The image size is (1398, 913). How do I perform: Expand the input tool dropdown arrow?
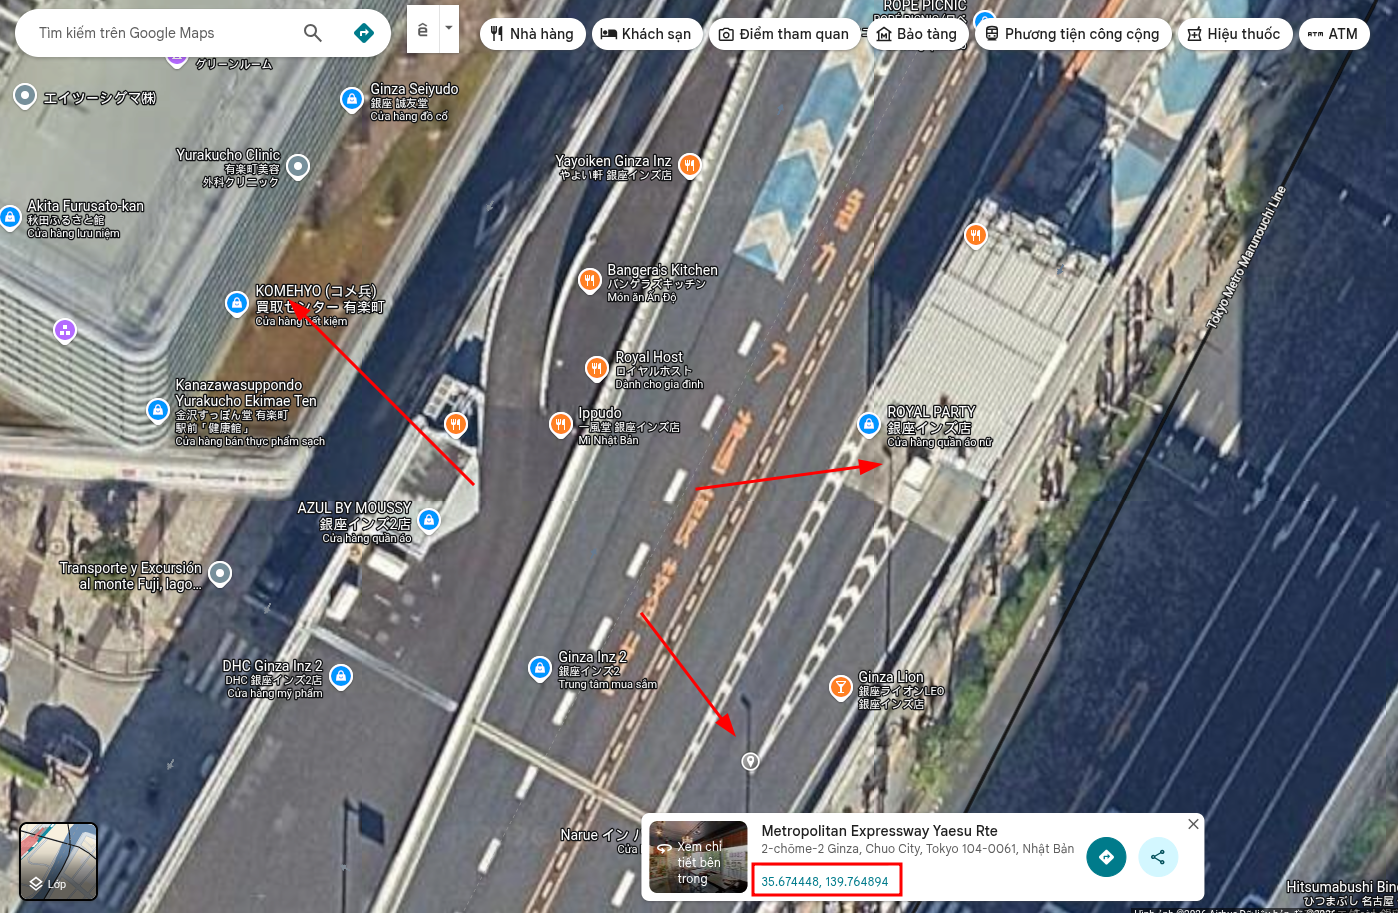(x=449, y=28)
